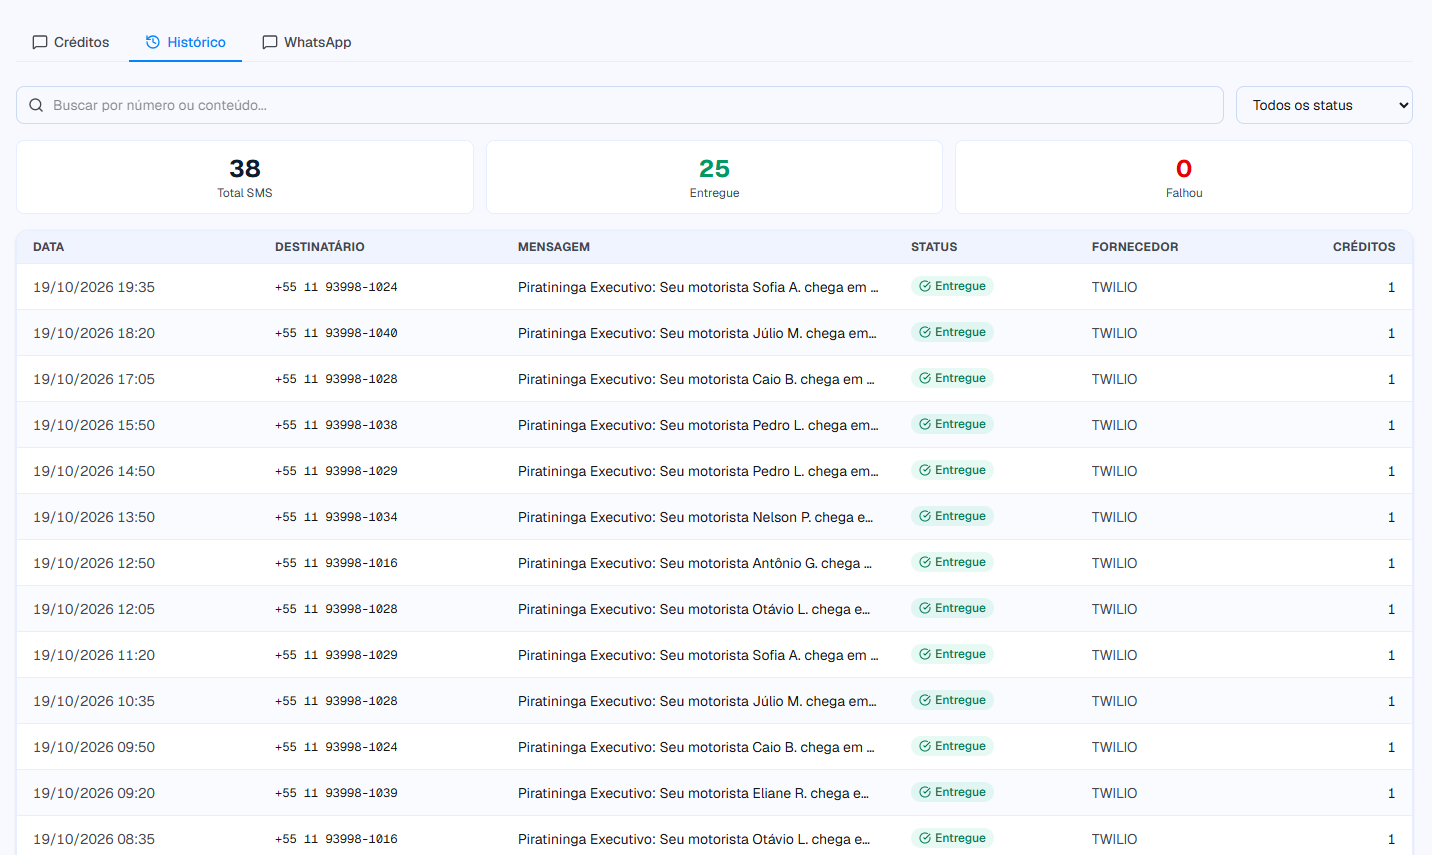The width and height of the screenshot is (1432, 855).
Task: Click the DESTINATÁRIO column header
Action: (320, 247)
